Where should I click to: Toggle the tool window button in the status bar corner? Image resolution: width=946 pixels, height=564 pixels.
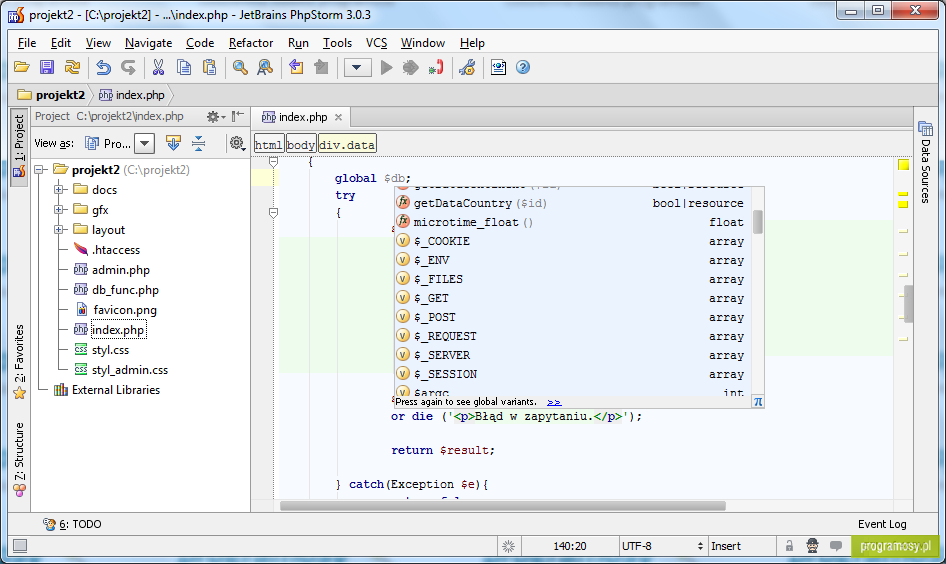tap(20, 546)
